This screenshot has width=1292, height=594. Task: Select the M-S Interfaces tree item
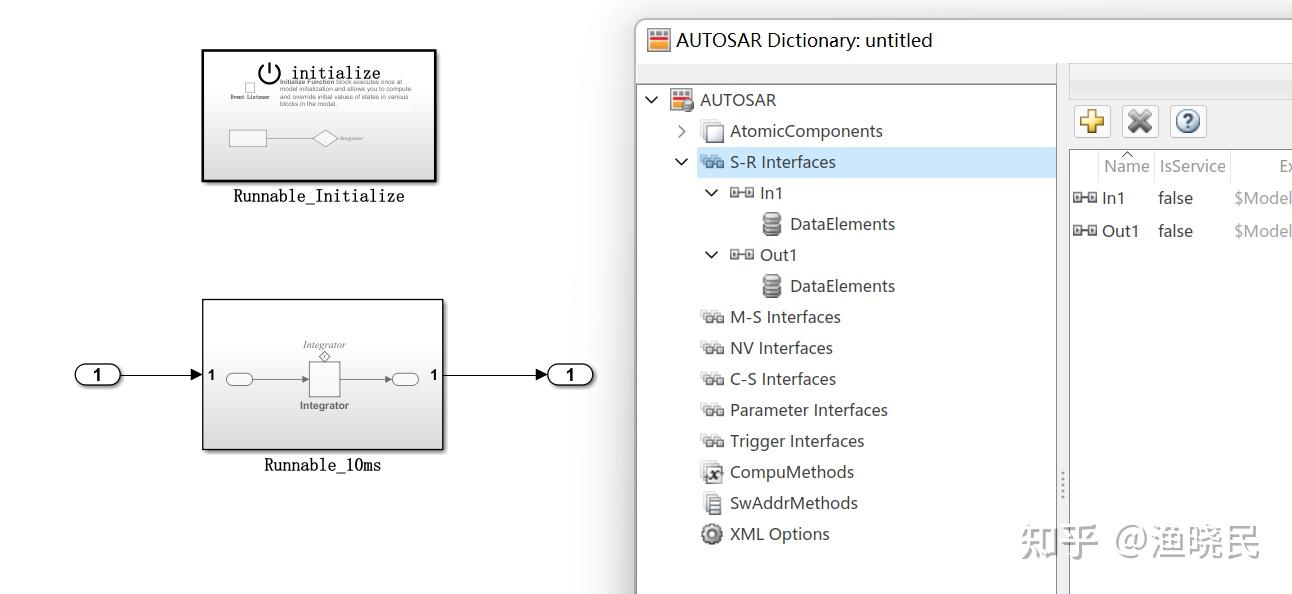(784, 317)
